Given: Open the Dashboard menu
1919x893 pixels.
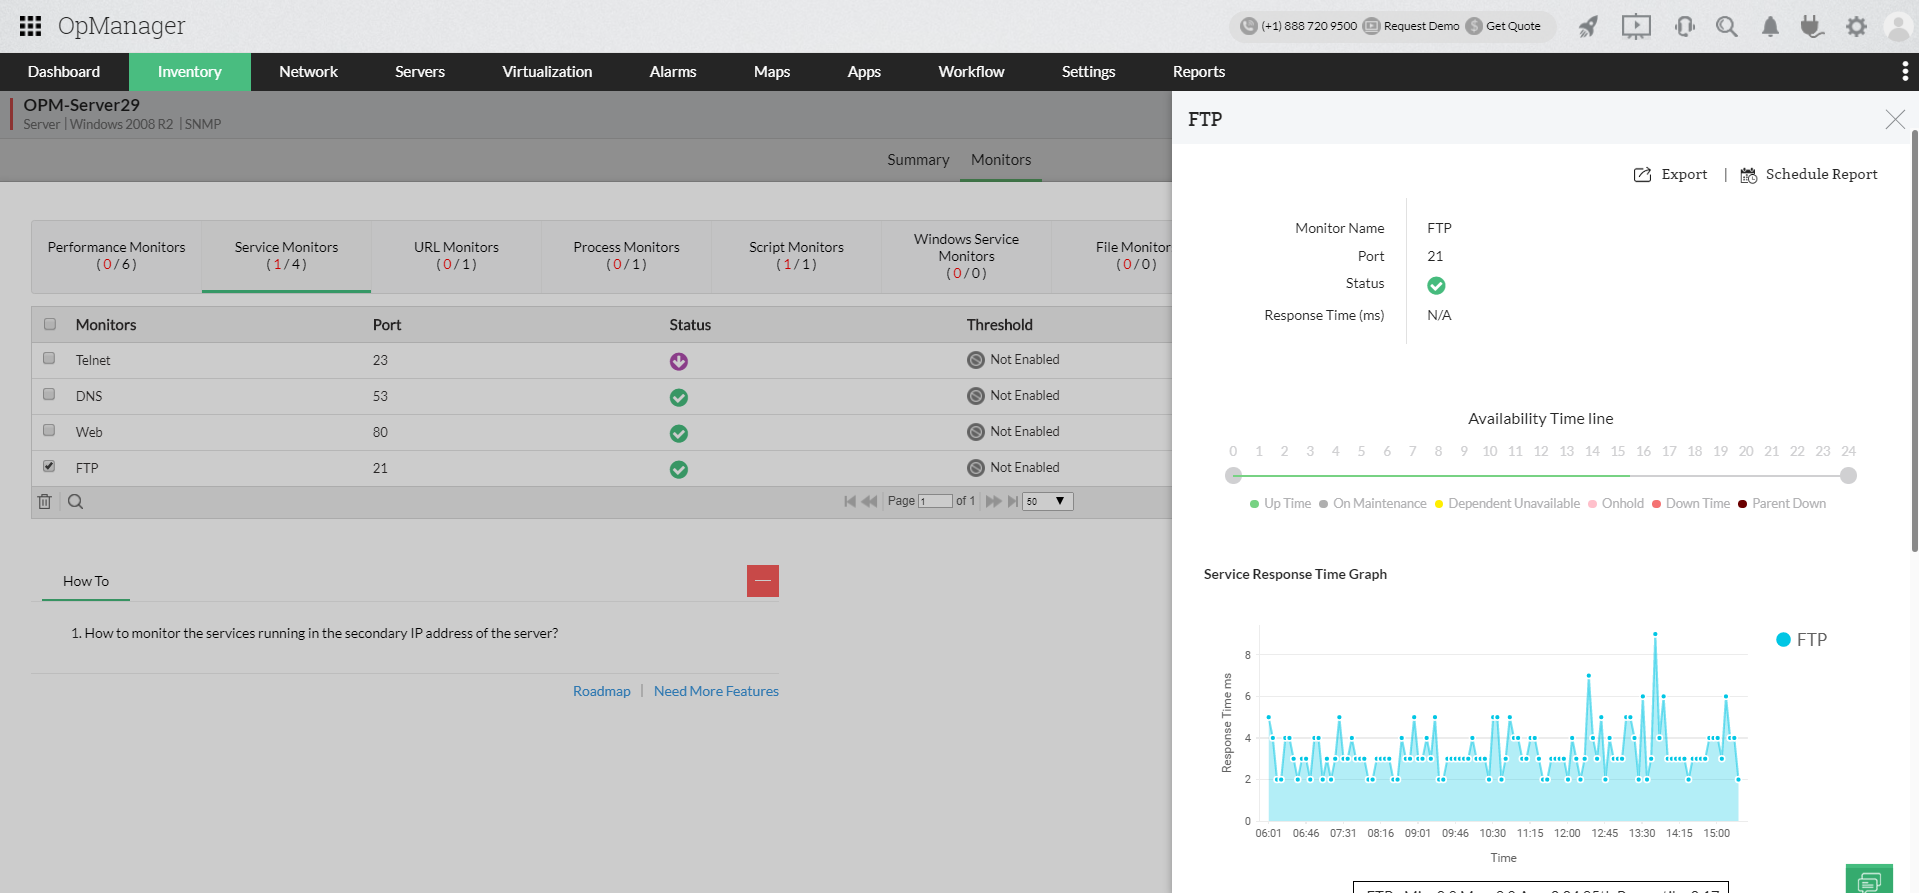Looking at the screenshot, I should click(64, 72).
